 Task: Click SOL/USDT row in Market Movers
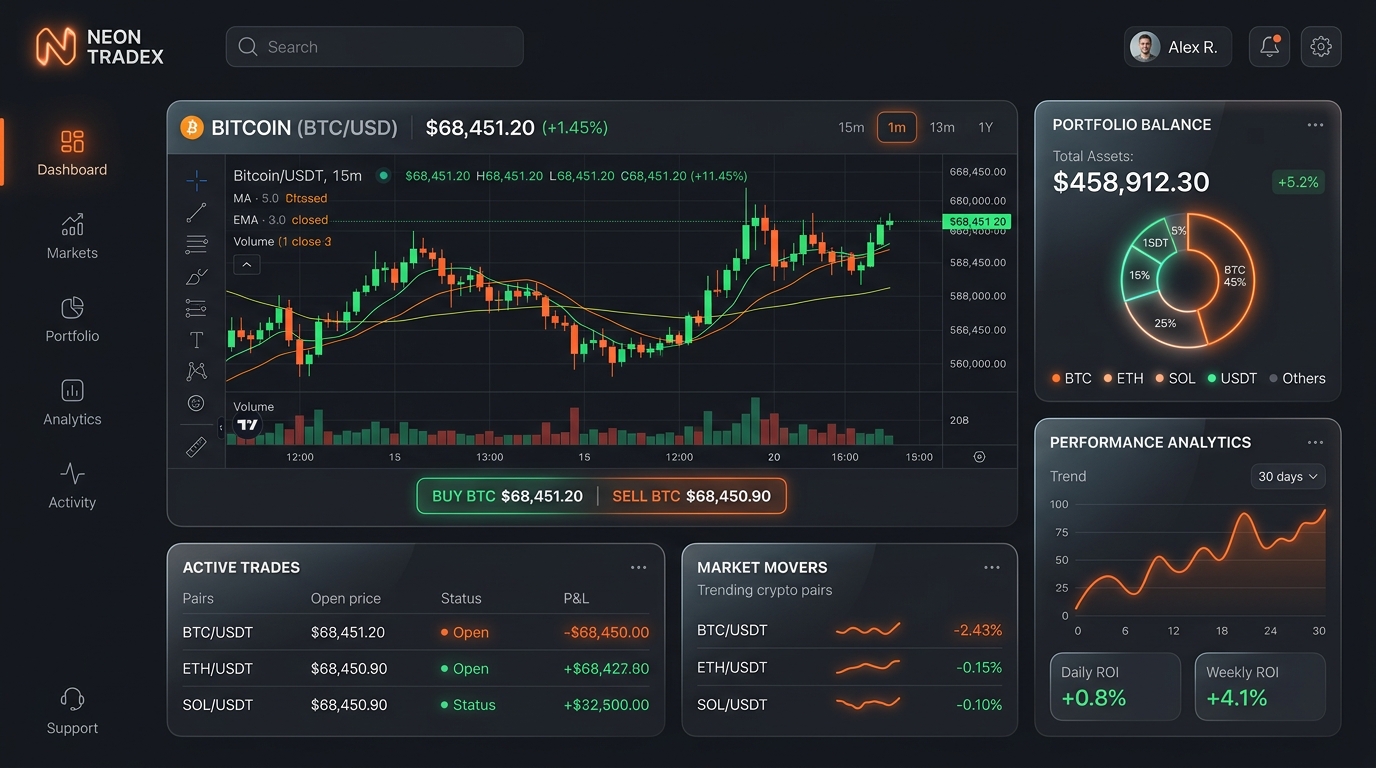pos(849,704)
